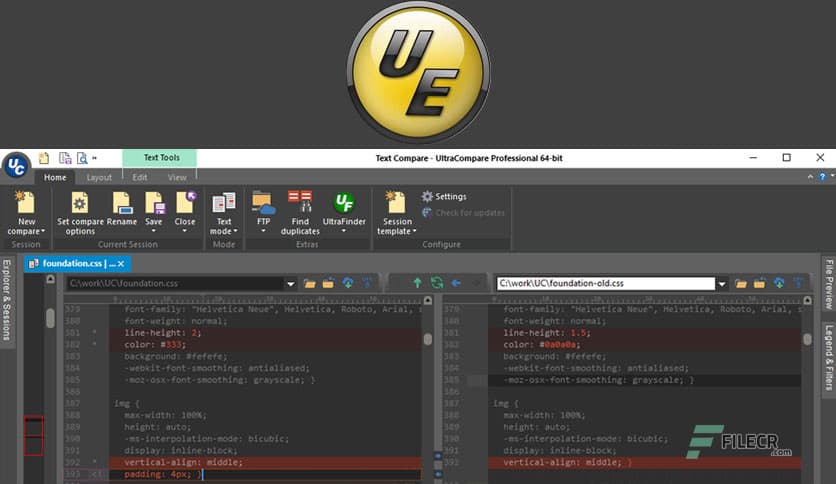Viewport: 836px width, 484px height.
Task: Switch to the Home ribbon tab
Action: tap(55, 178)
